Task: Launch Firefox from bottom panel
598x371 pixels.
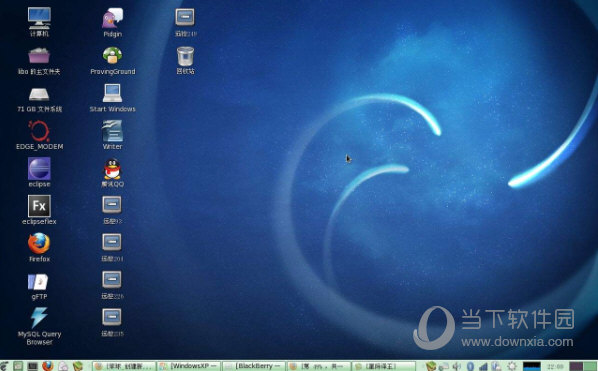Action: [x=48, y=366]
